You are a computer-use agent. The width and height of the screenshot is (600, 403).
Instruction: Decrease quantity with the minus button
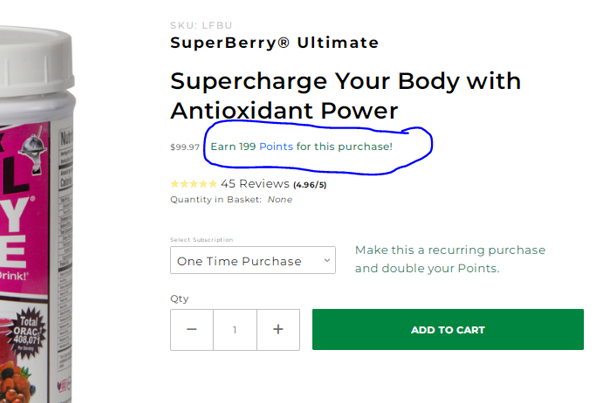click(x=192, y=330)
